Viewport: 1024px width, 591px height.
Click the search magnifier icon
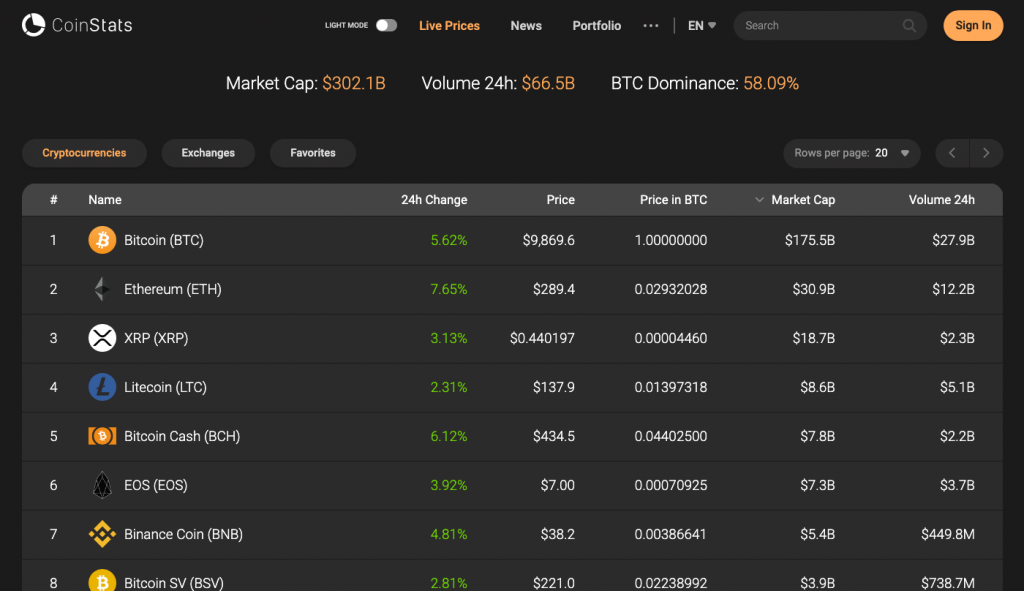coord(908,25)
